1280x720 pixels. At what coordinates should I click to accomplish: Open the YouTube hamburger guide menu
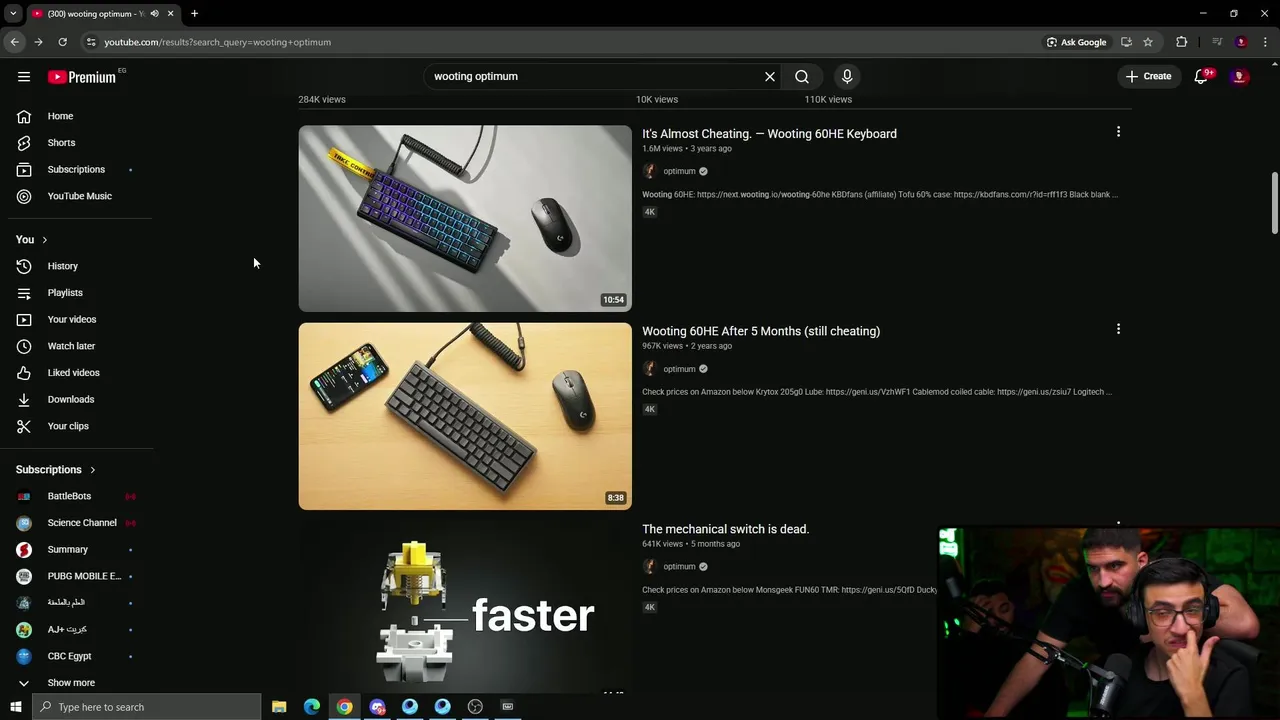pos(24,77)
